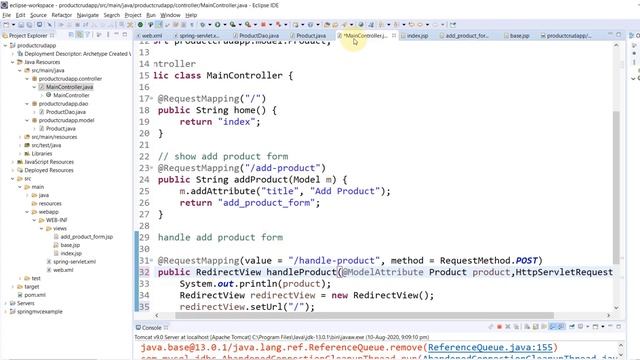Viewport: 640px width, 360px height.
Task: Open the Run button dropdown arrow
Action: point(224,24)
